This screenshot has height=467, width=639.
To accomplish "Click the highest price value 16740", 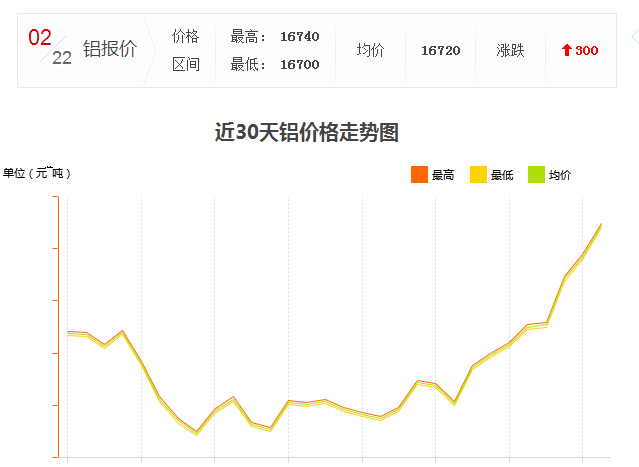I will [x=299, y=37].
